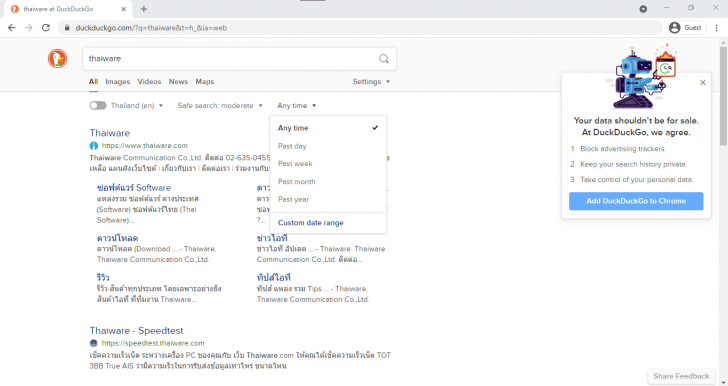This screenshot has width=728, height=386.
Task: Click the DuckDuckGo logo home icon
Action: (x=58, y=59)
